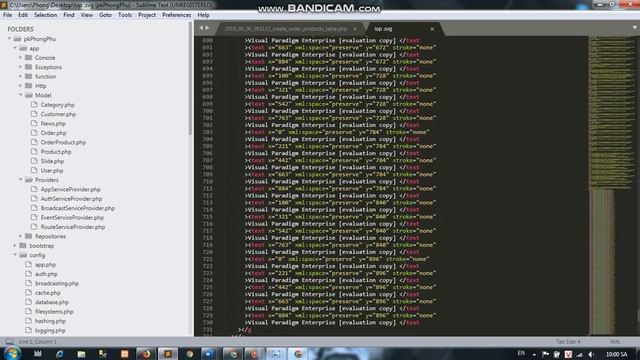Screen dimensions: 640x360
Task: Collapse the app folder
Action: click(15, 48)
